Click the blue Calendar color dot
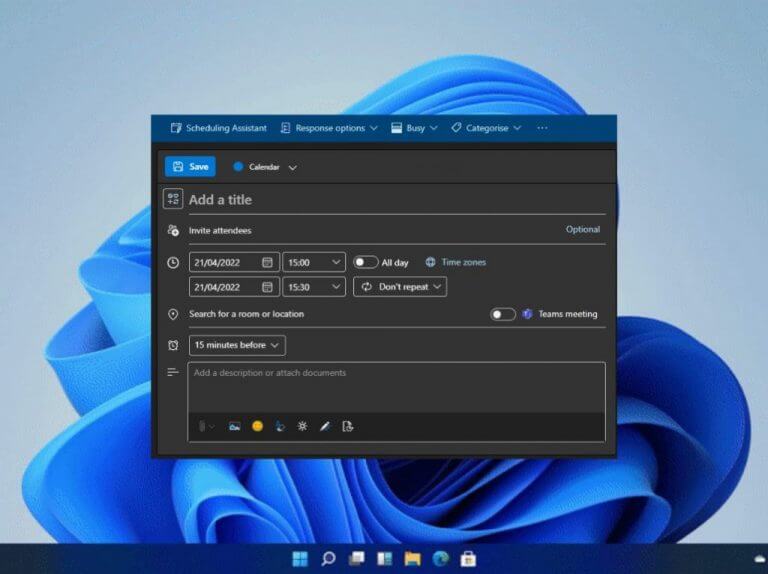The height and width of the screenshot is (574, 768). pos(238,167)
